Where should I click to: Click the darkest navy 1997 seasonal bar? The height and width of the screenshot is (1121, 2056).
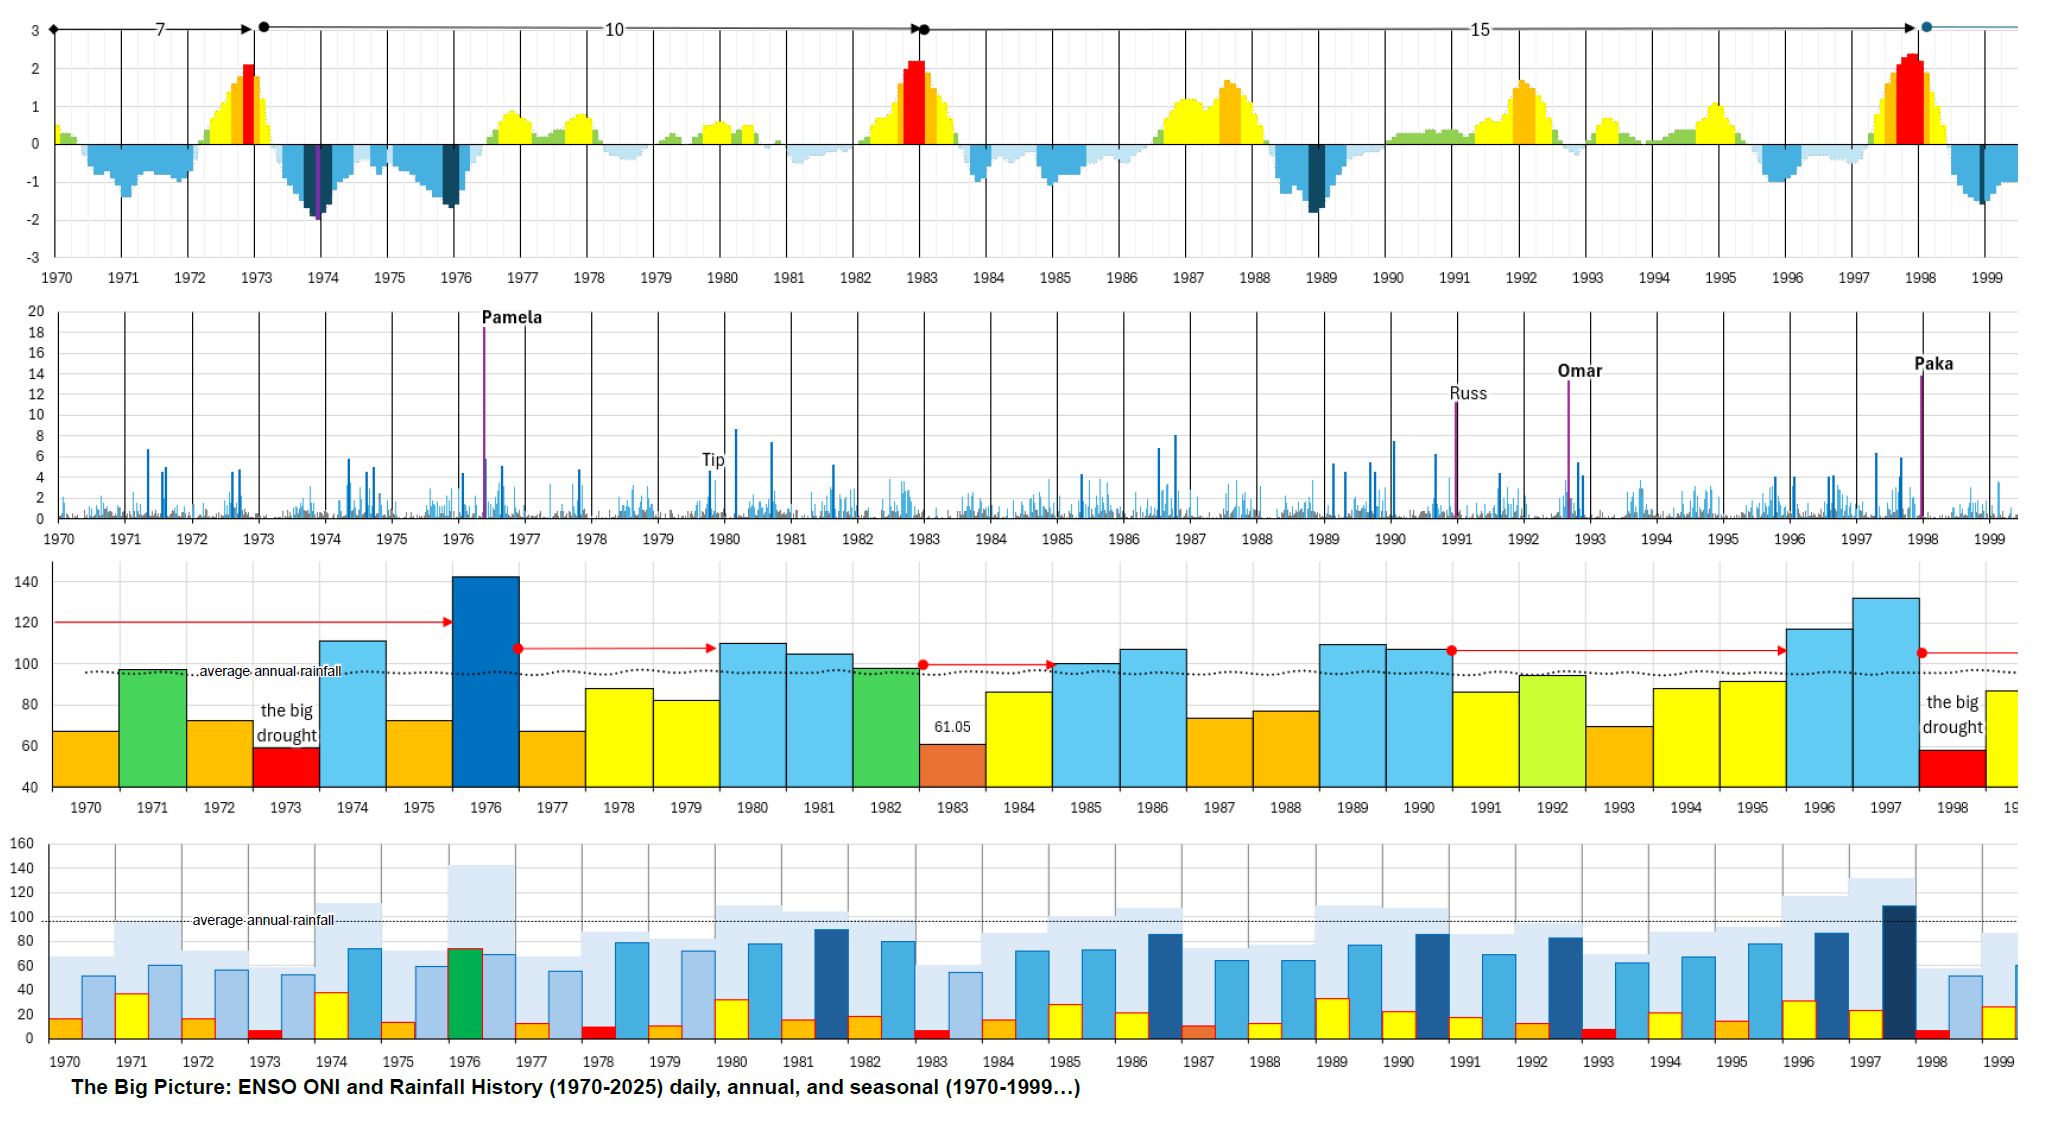click(1898, 971)
